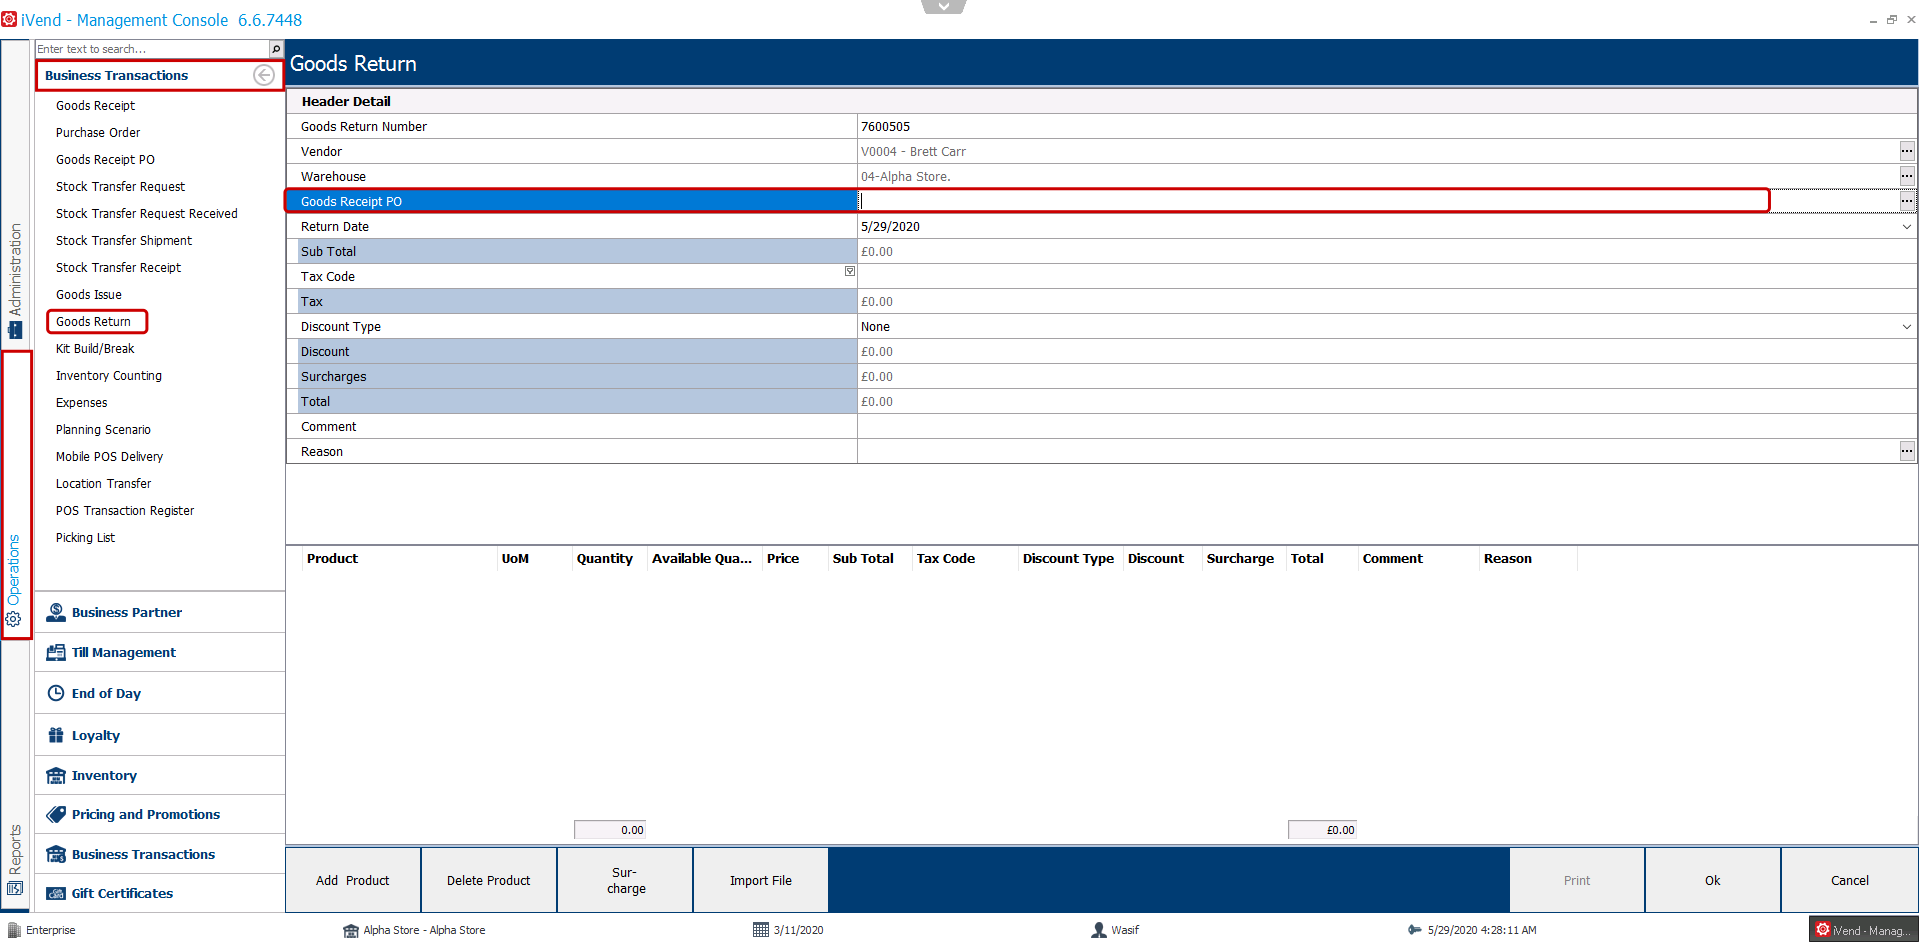Open Goods Receipt PO lookup ellipsis button

click(x=1907, y=201)
